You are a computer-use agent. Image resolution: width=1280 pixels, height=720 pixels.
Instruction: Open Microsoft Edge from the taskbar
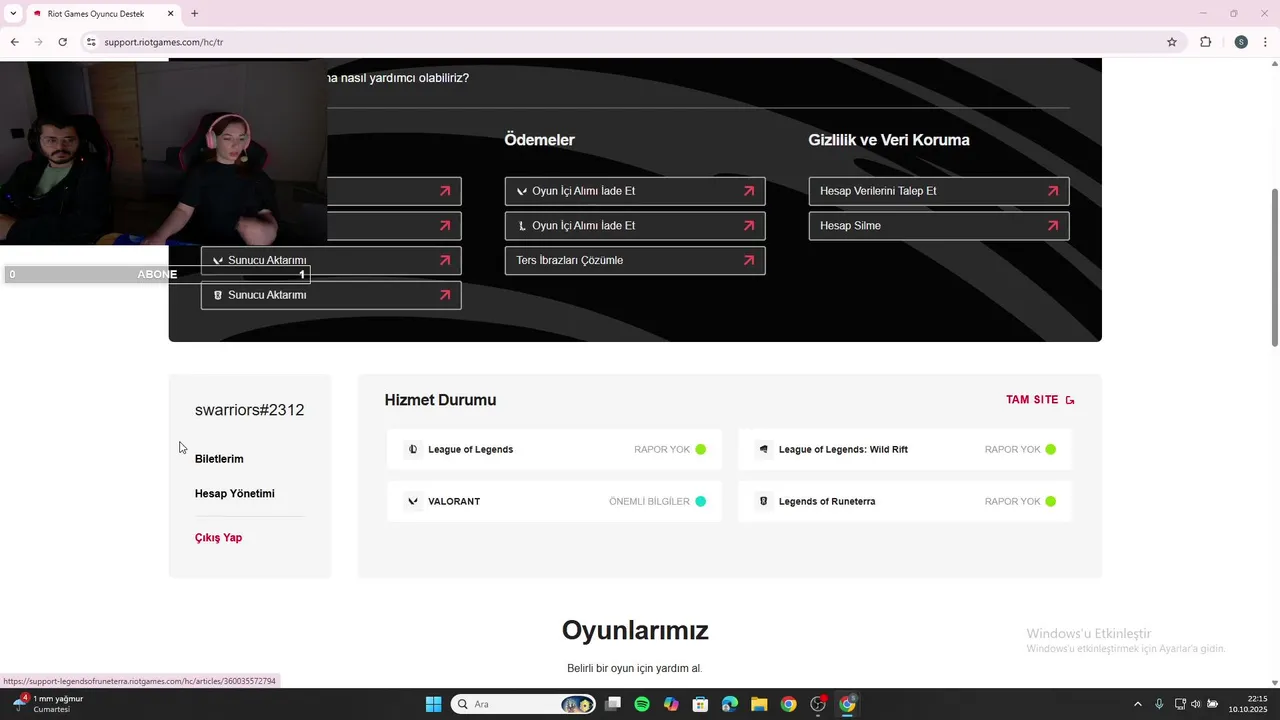tap(730, 704)
